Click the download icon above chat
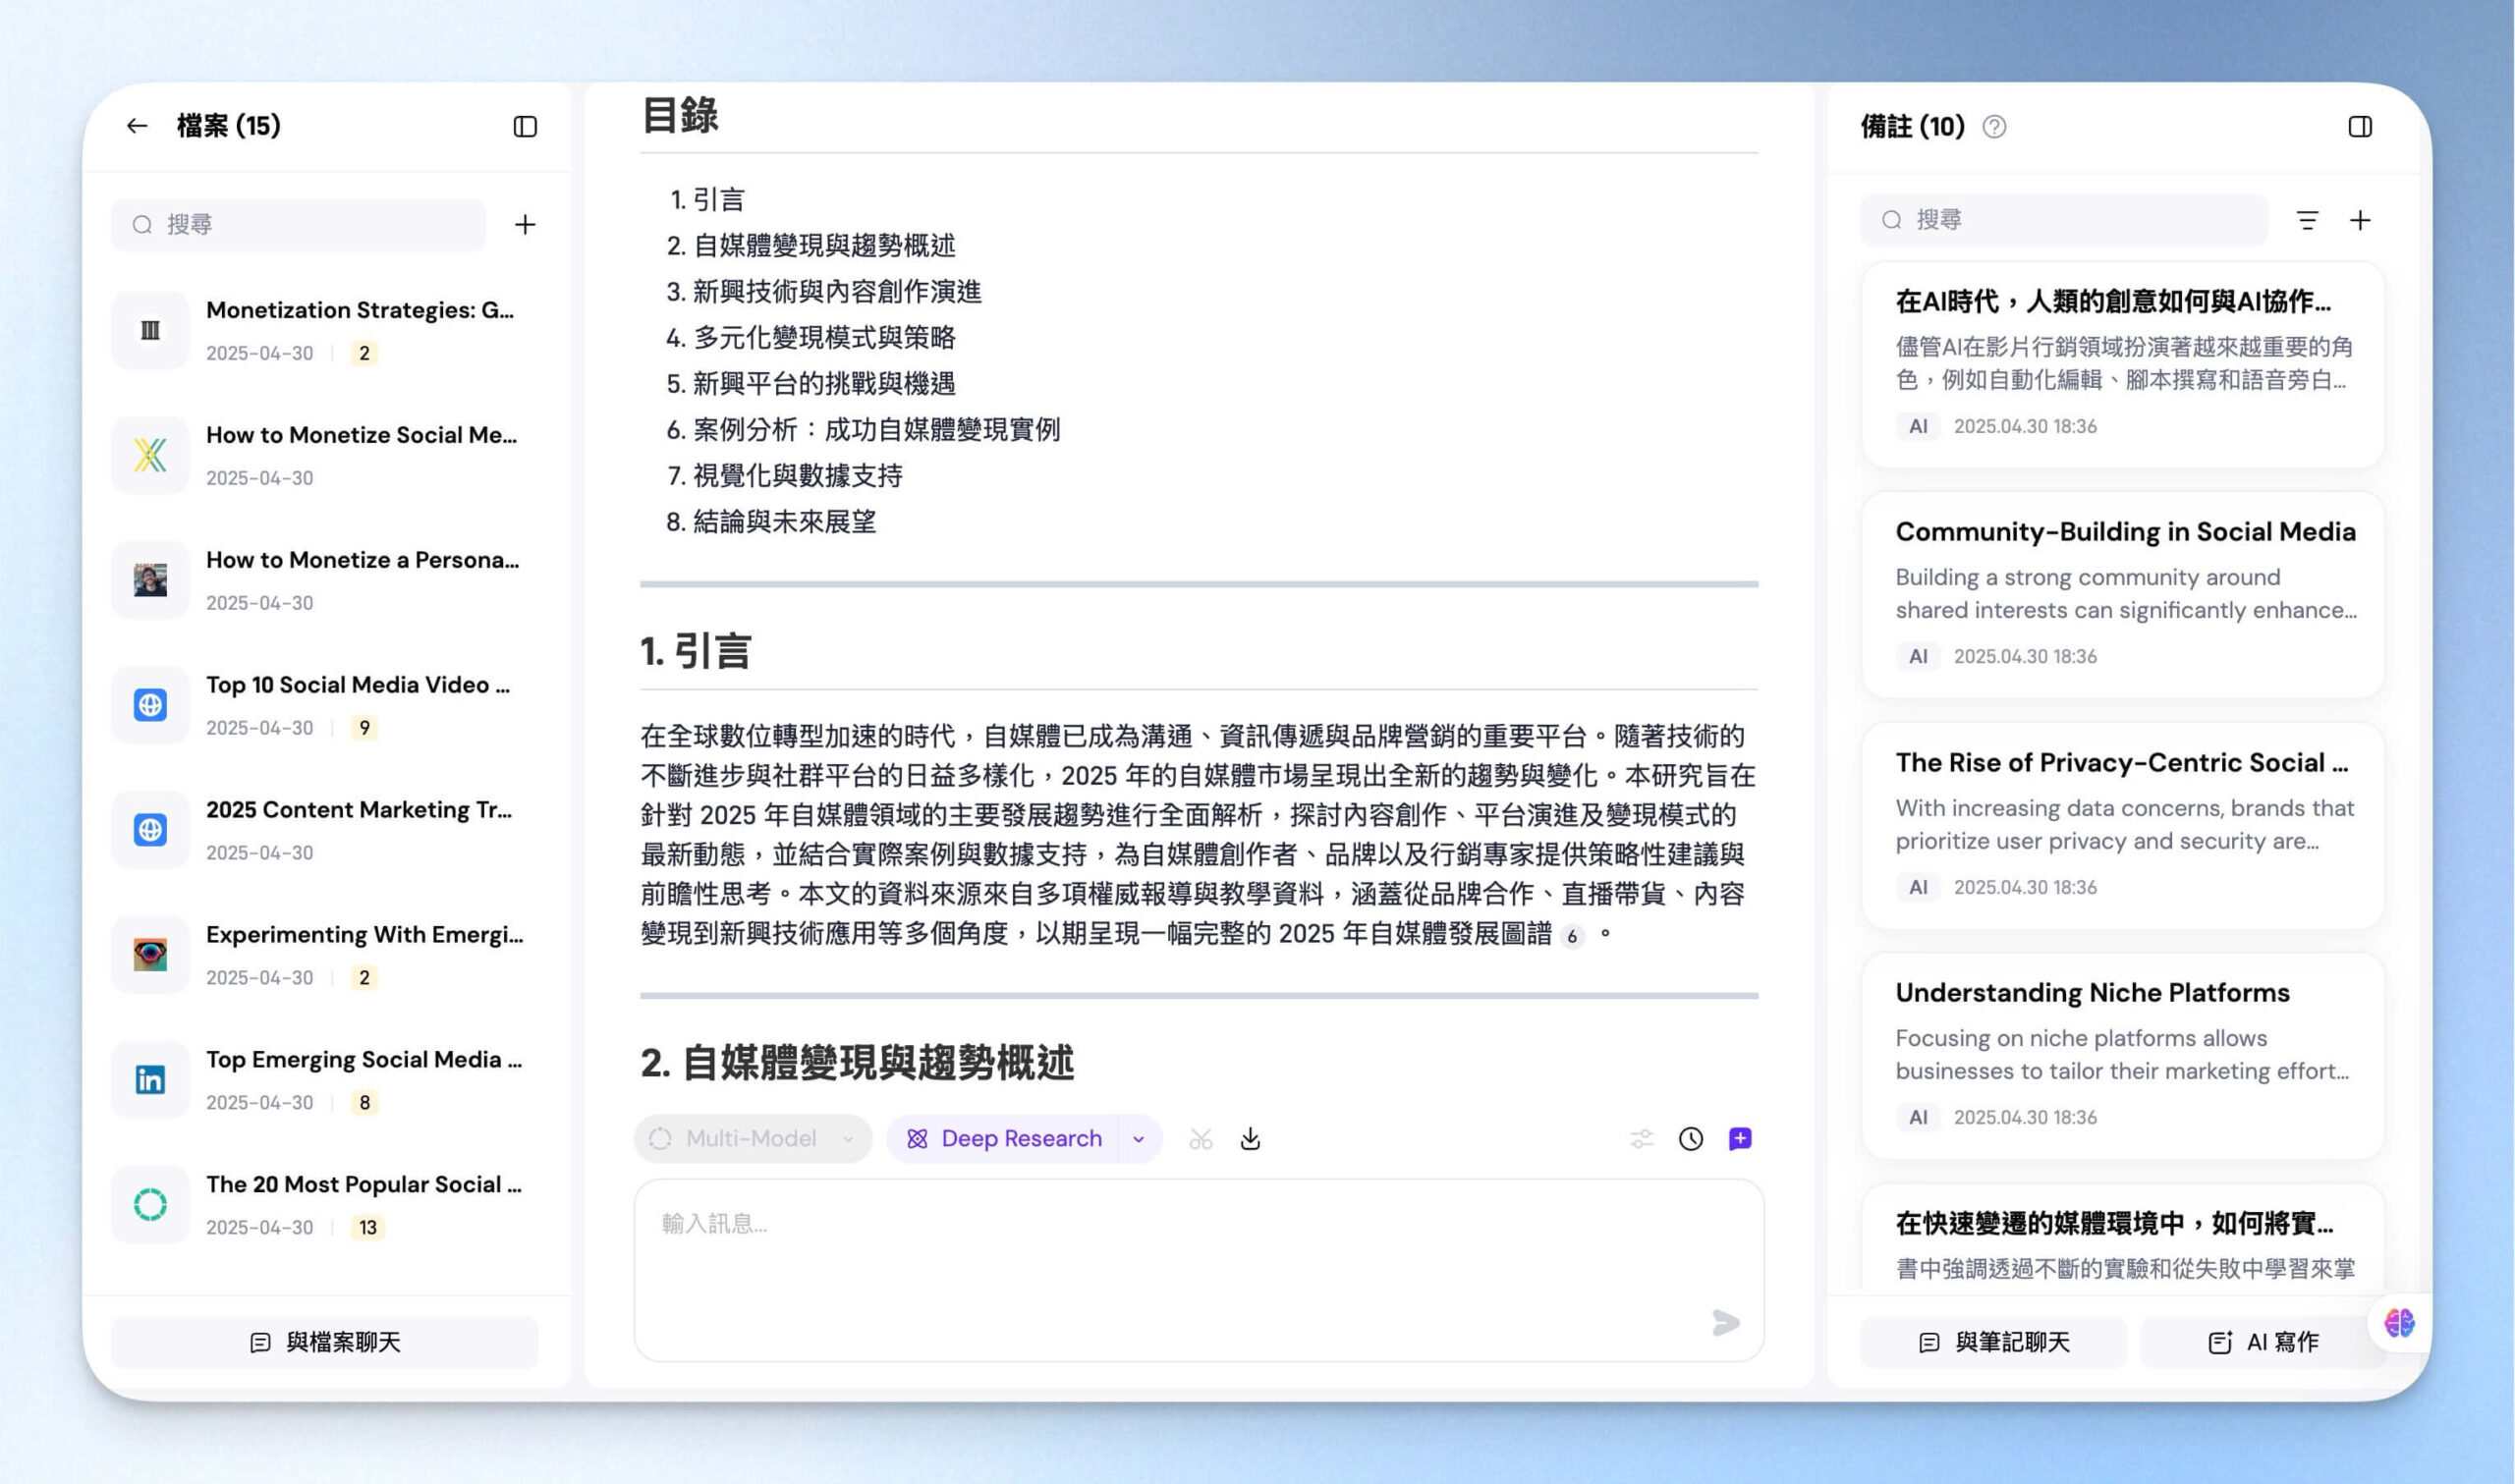 (x=1250, y=1139)
